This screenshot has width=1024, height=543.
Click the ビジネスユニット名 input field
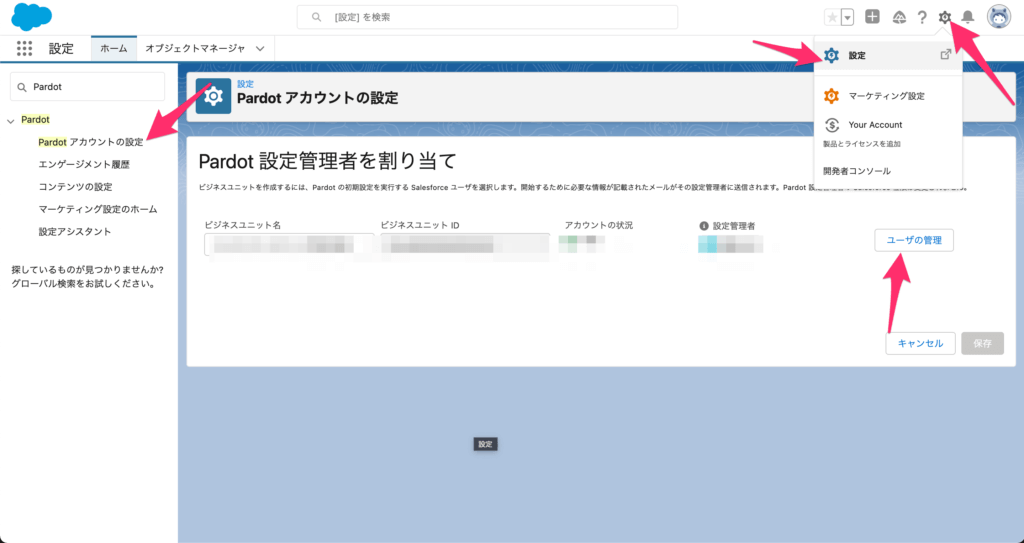(x=289, y=245)
